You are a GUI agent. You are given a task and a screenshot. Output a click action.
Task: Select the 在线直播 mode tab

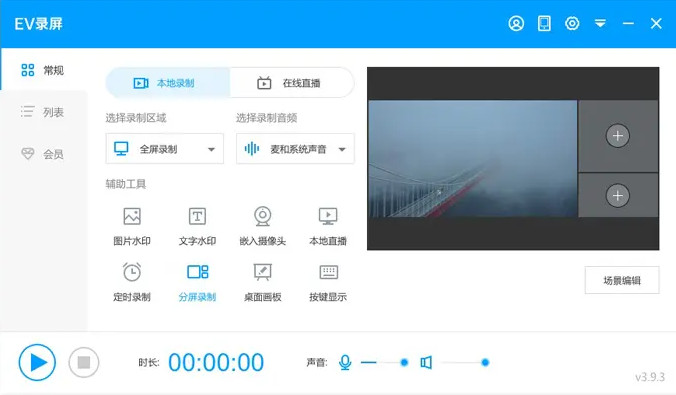tap(292, 83)
